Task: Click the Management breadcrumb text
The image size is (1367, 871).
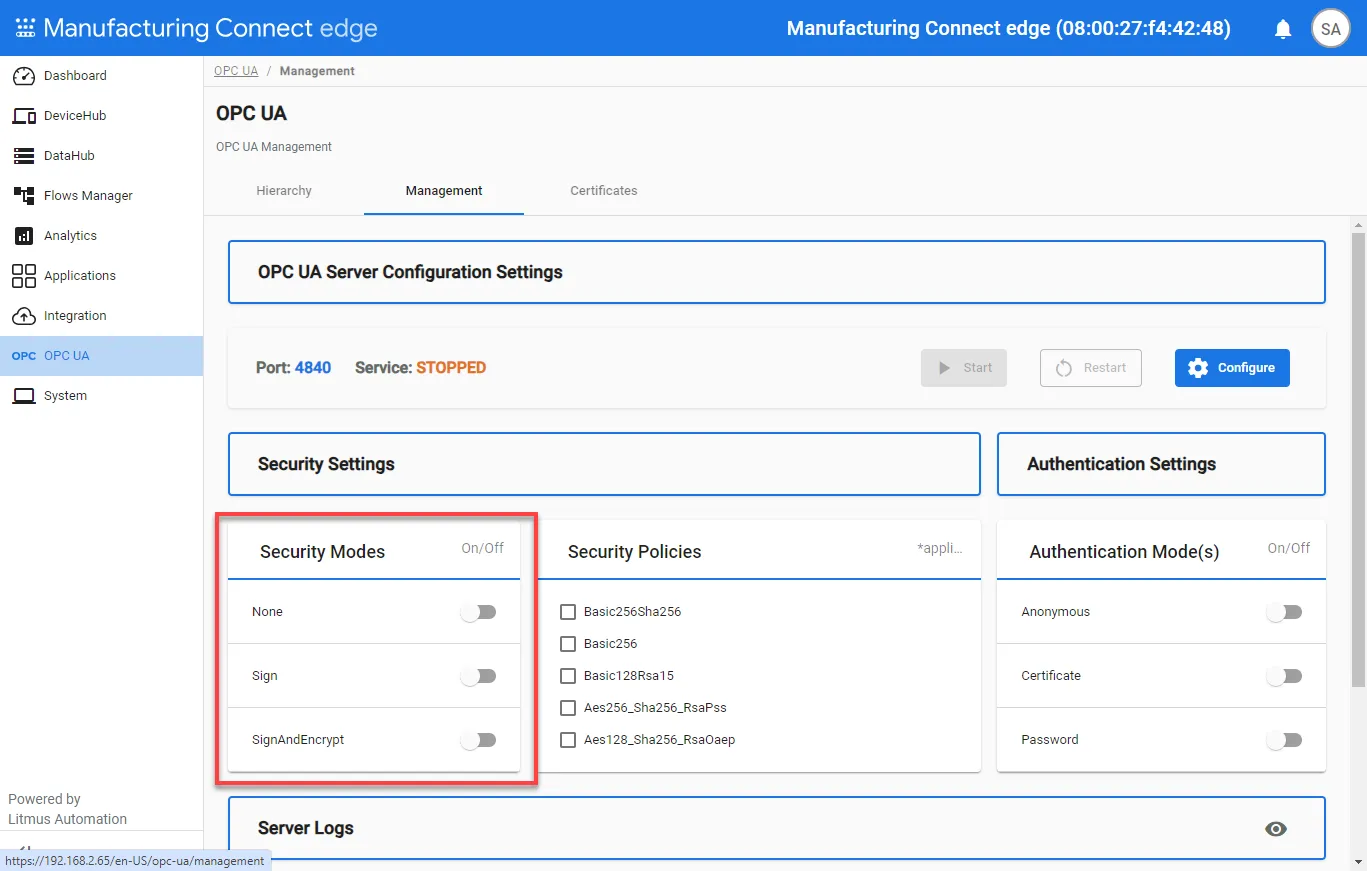Action: click(317, 71)
